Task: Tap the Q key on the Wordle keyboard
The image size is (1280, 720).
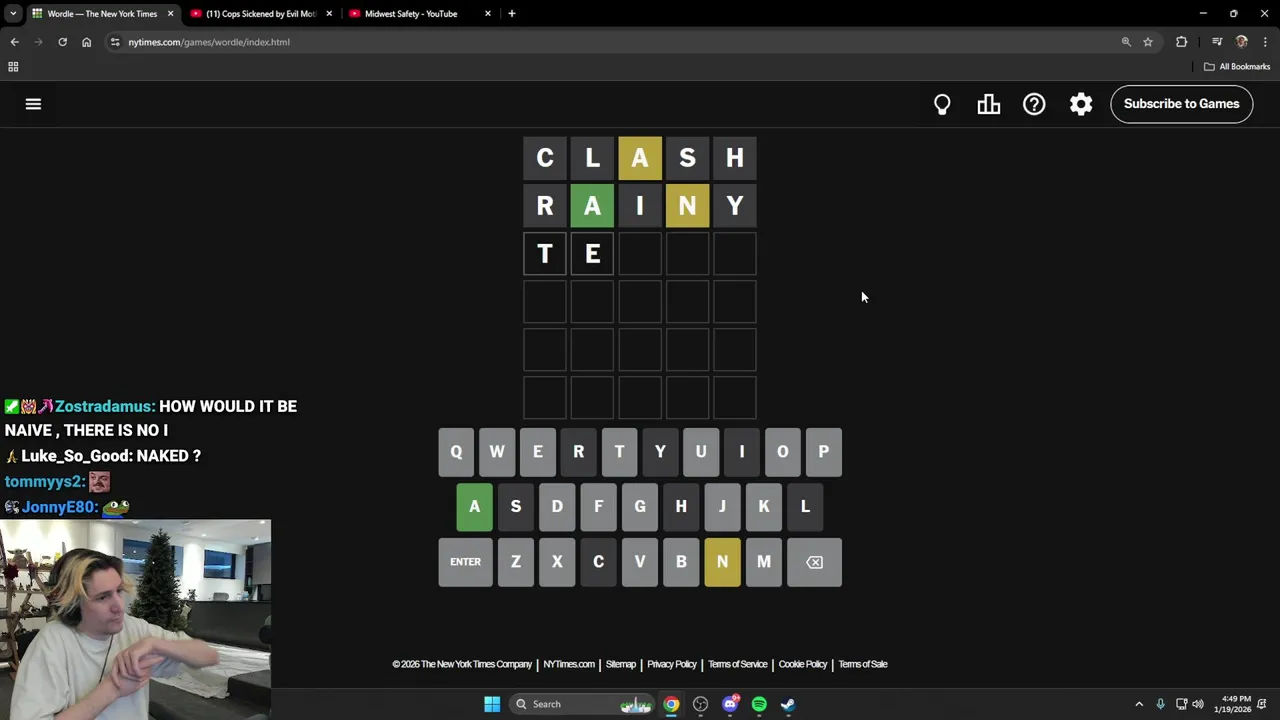Action: click(456, 452)
